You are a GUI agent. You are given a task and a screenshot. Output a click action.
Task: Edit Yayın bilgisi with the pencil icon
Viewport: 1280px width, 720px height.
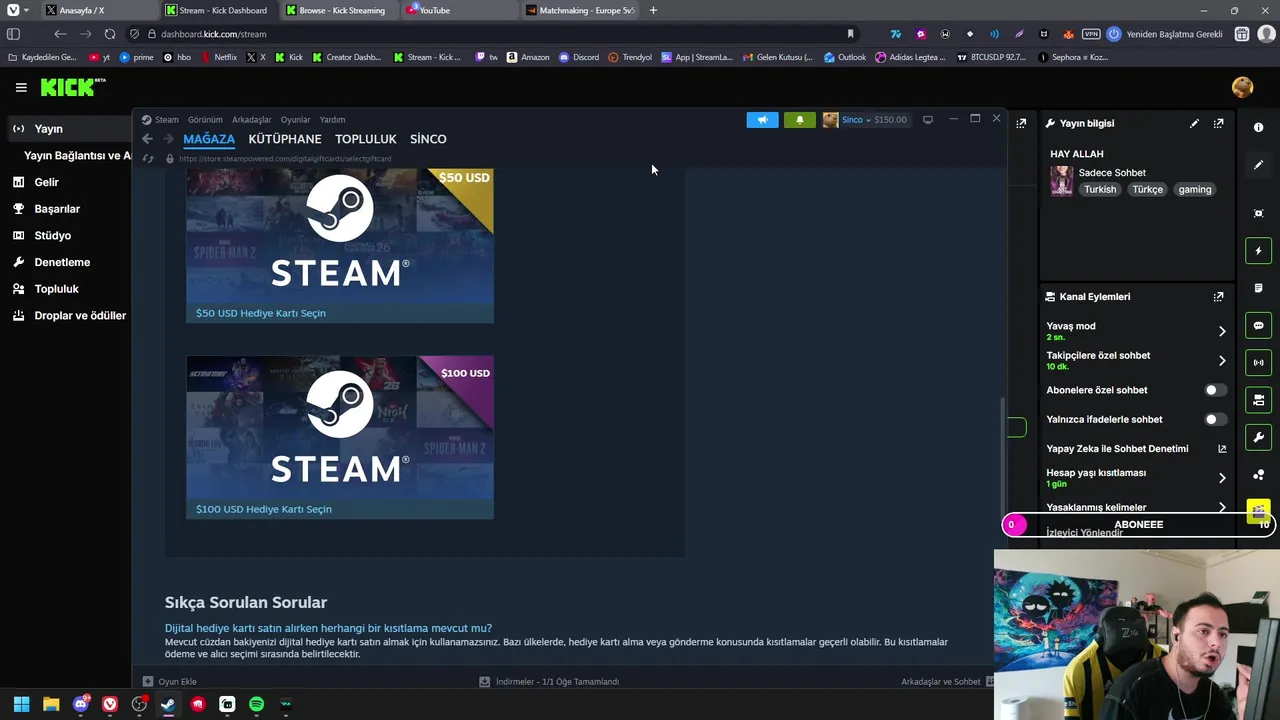click(x=1194, y=123)
